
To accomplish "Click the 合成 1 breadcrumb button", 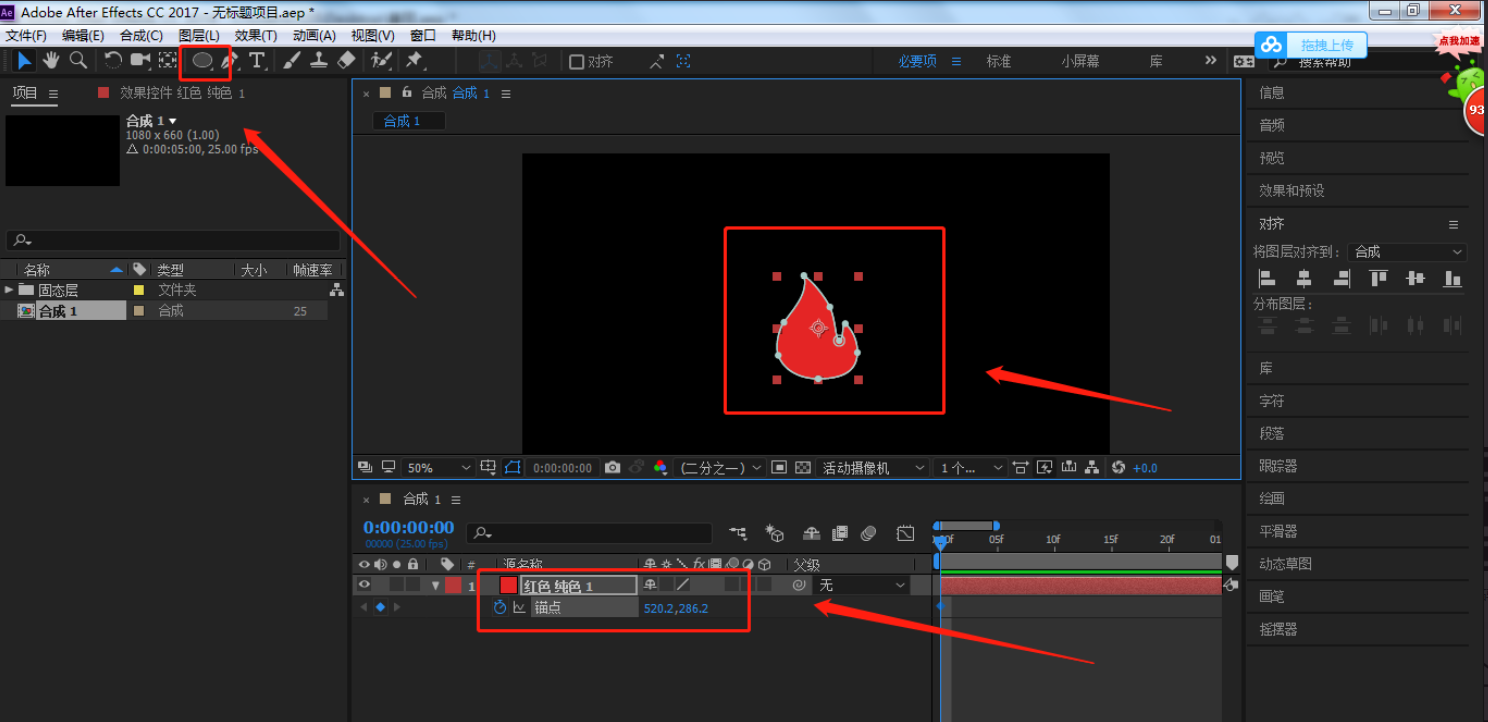I will coord(409,121).
